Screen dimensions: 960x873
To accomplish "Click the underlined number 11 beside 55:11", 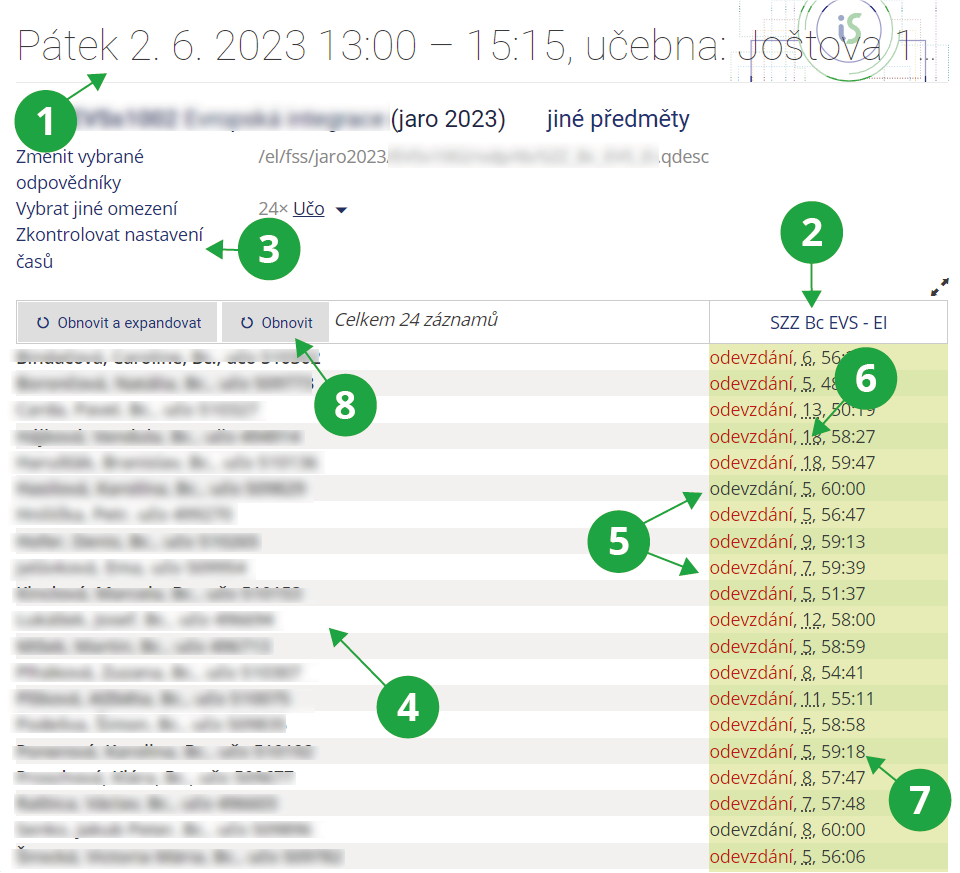I will coord(810,698).
